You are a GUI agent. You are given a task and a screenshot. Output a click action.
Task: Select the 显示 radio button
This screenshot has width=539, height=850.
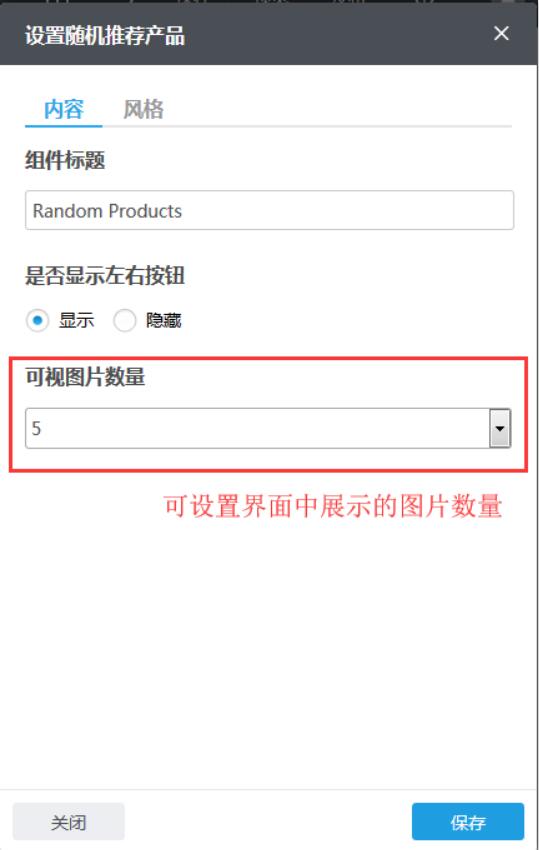click(x=37, y=320)
